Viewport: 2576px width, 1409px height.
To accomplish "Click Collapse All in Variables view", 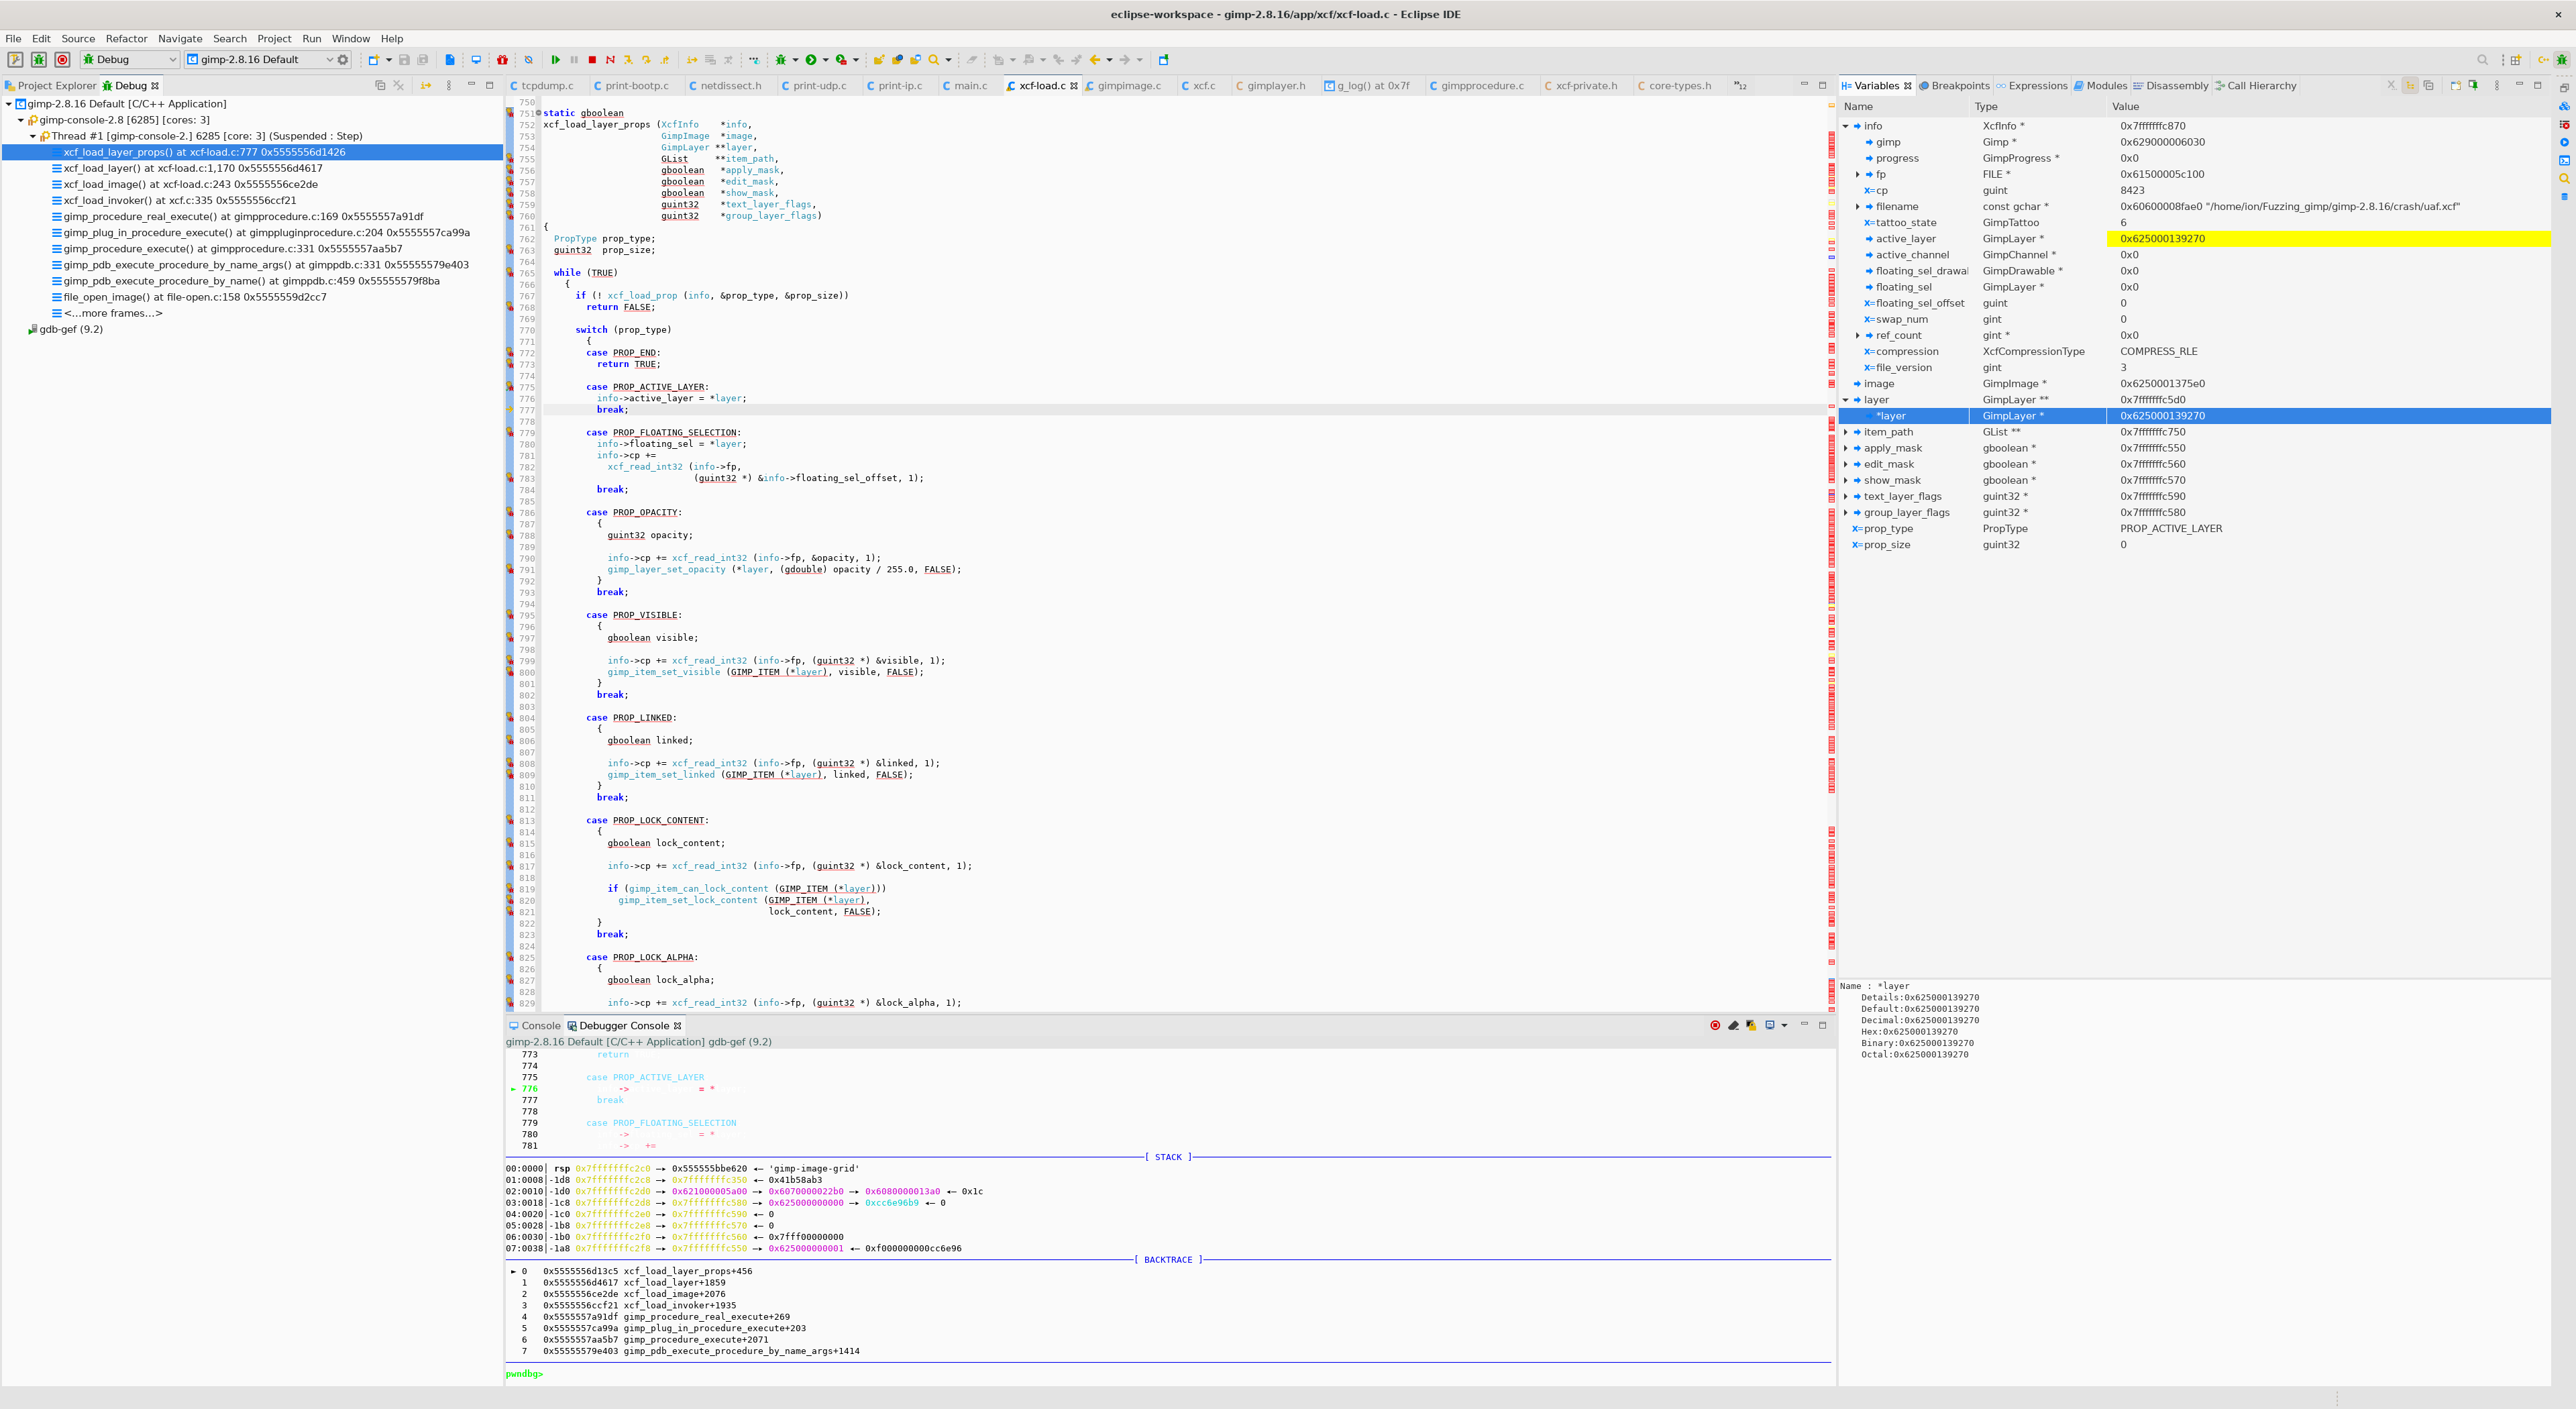I will pos(2428,86).
